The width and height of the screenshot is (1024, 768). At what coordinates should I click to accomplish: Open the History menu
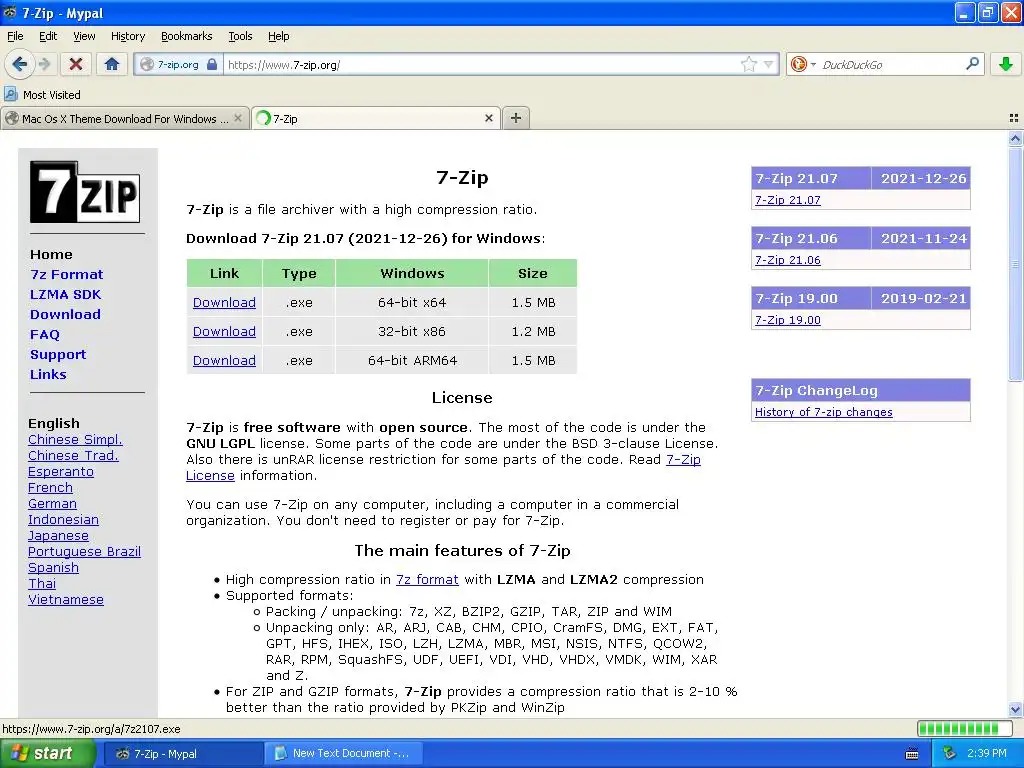[128, 36]
